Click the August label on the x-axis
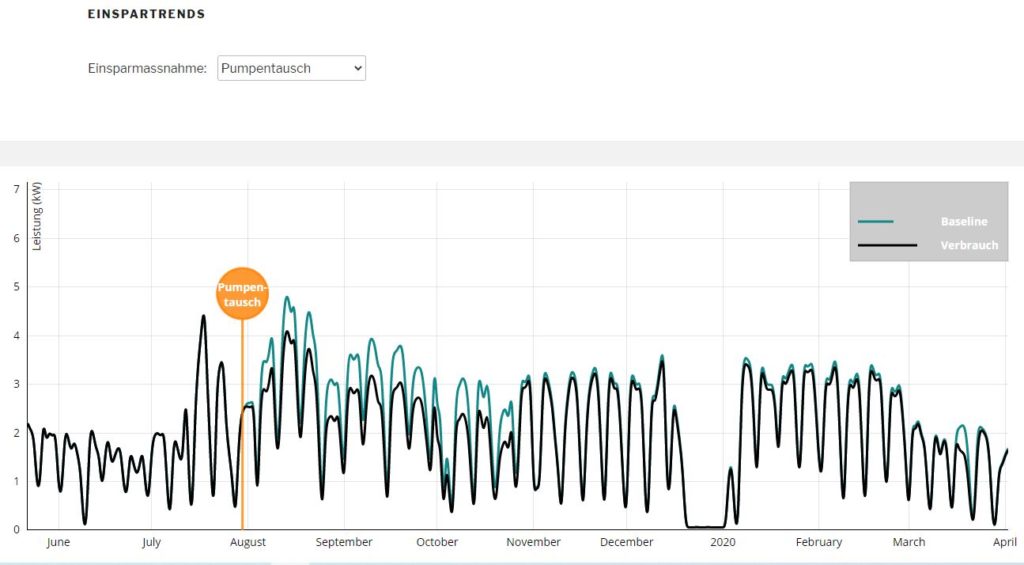 248,542
